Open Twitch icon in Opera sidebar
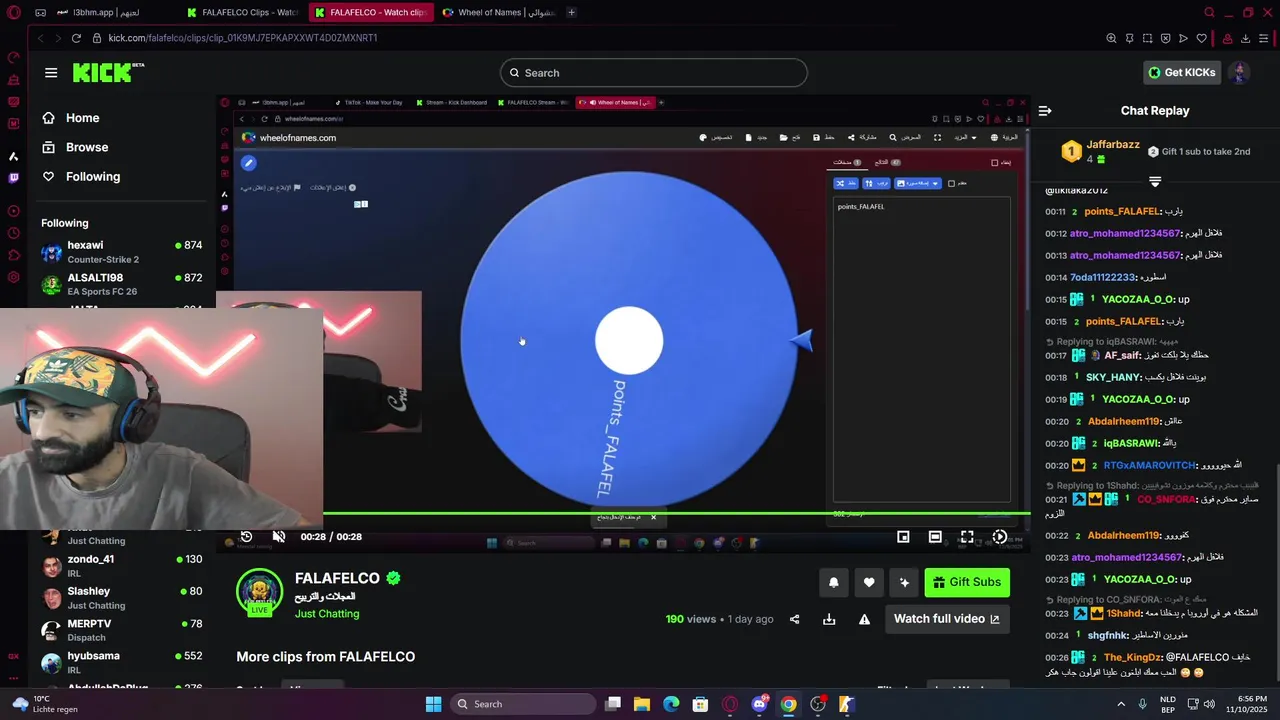The height and width of the screenshot is (720, 1280). (x=13, y=178)
